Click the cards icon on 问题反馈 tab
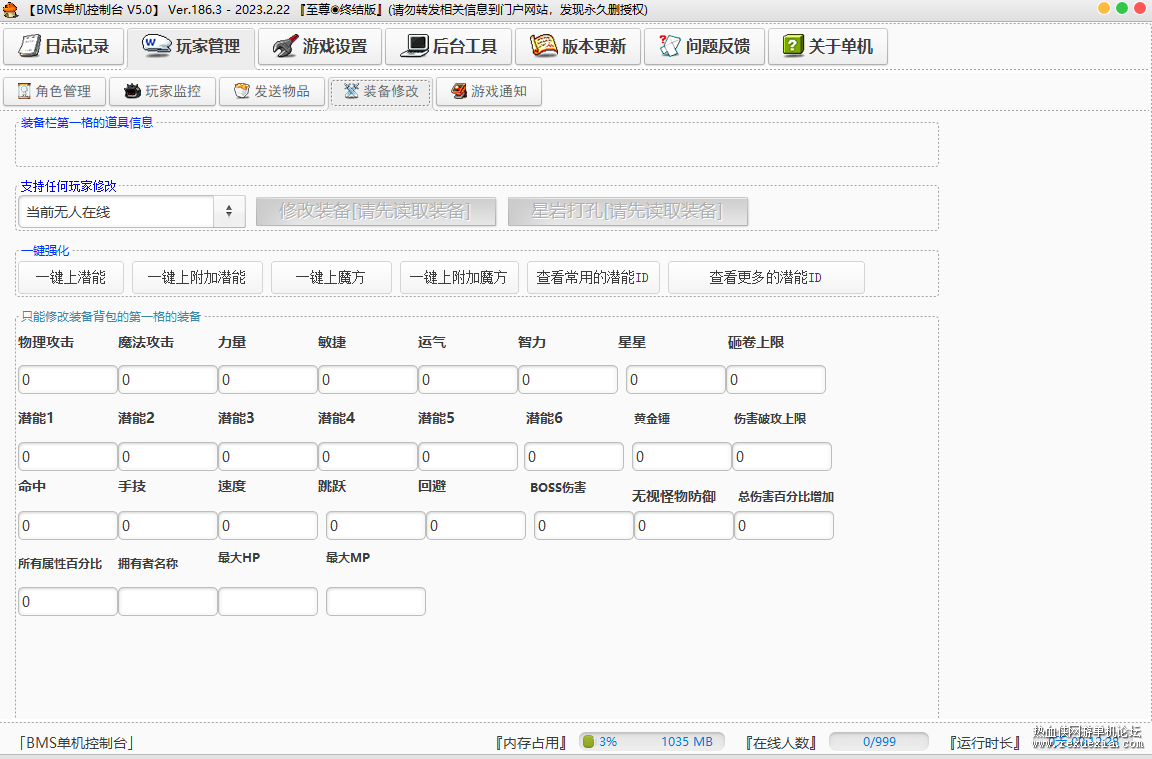This screenshot has width=1152, height=759. point(670,46)
